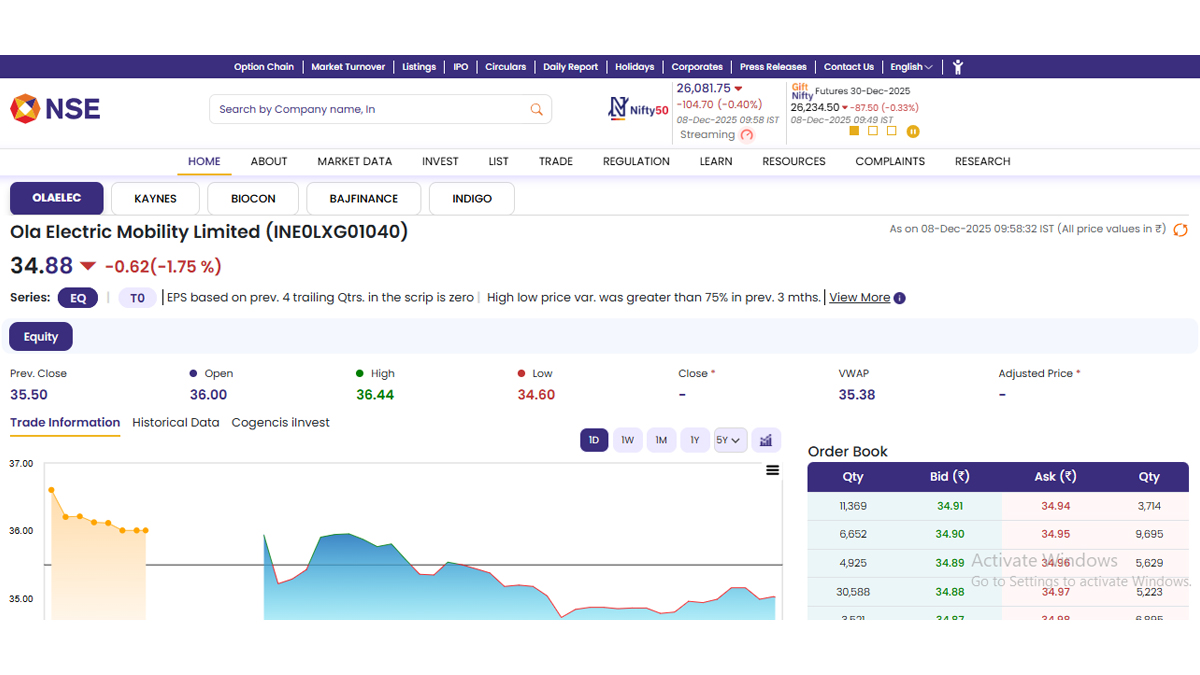Select the KAYNES stock tab

[155, 198]
